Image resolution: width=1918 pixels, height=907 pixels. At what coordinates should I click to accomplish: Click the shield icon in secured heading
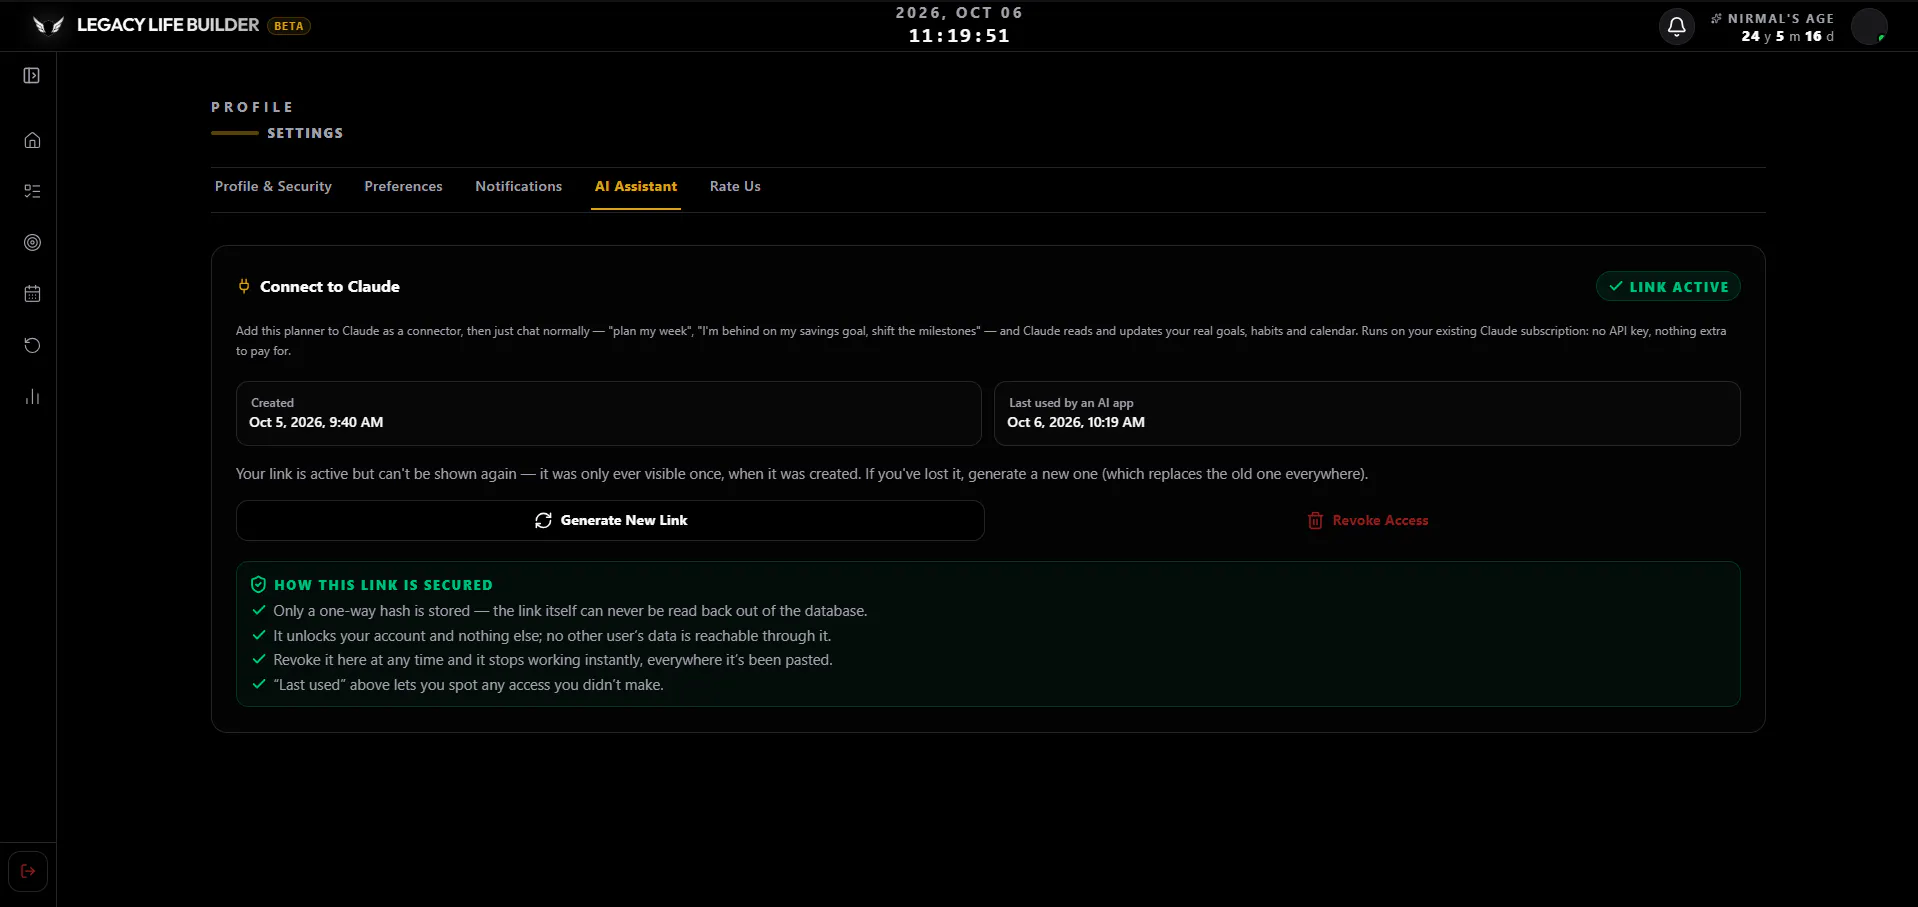pyautogui.click(x=258, y=585)
